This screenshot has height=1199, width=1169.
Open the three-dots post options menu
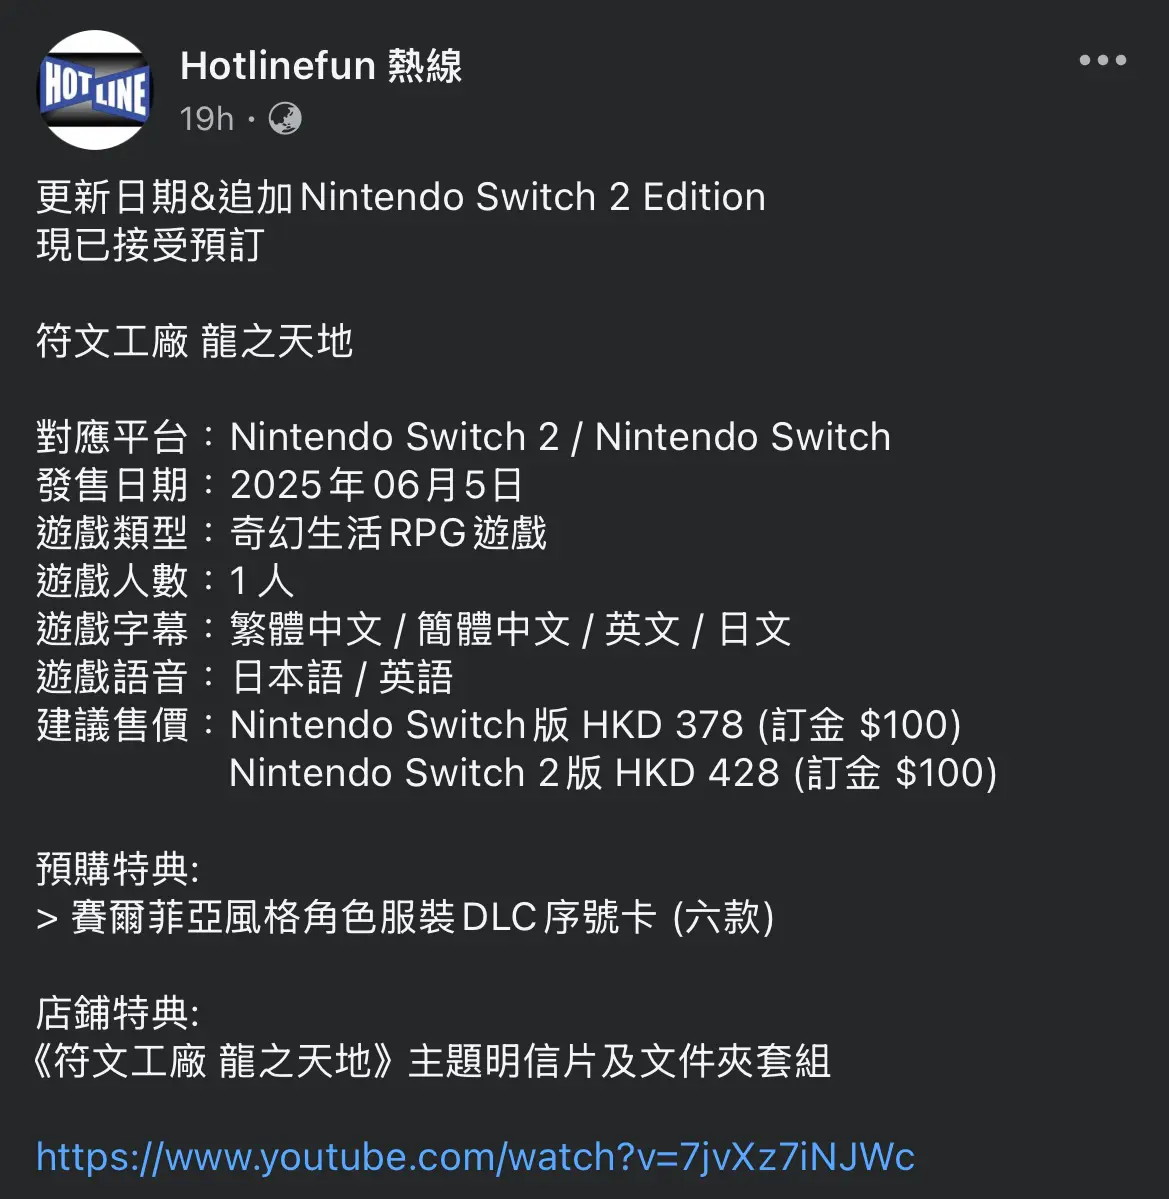click(1102, 60)
